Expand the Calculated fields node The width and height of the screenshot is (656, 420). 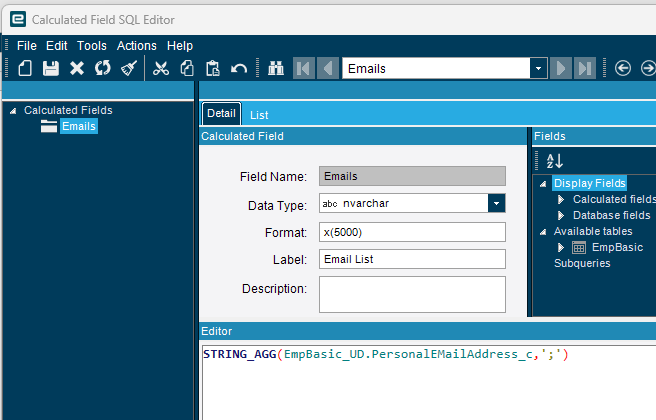(561, 200)
